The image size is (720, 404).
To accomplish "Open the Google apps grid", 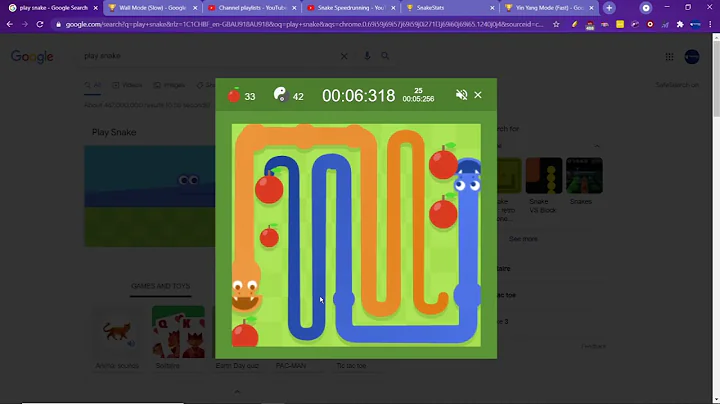I will coord(669,56).
